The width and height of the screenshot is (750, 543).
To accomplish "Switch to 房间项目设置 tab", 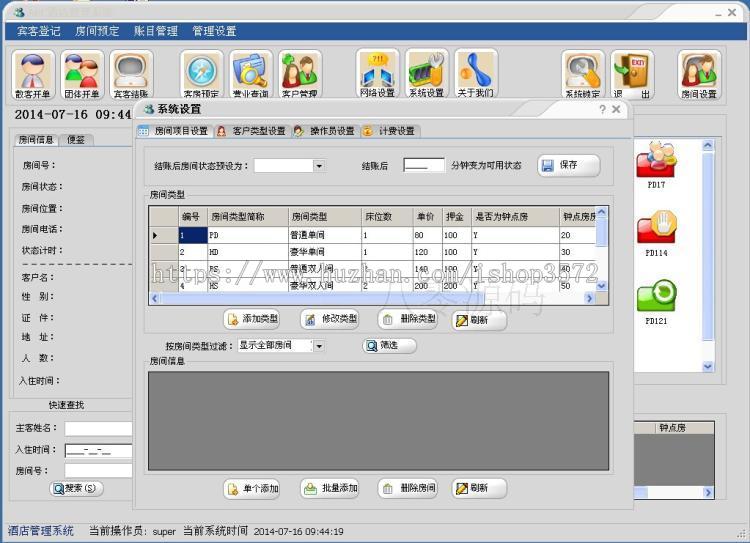I will coord(174,131).
